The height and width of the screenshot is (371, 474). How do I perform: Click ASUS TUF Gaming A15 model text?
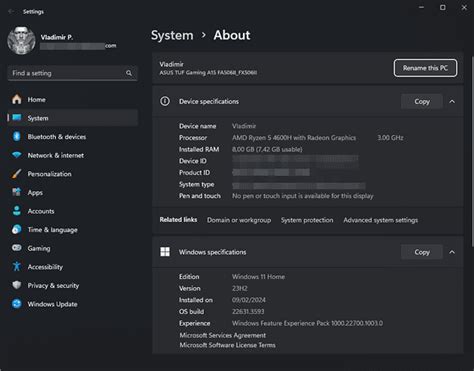(x=208, y=73)
